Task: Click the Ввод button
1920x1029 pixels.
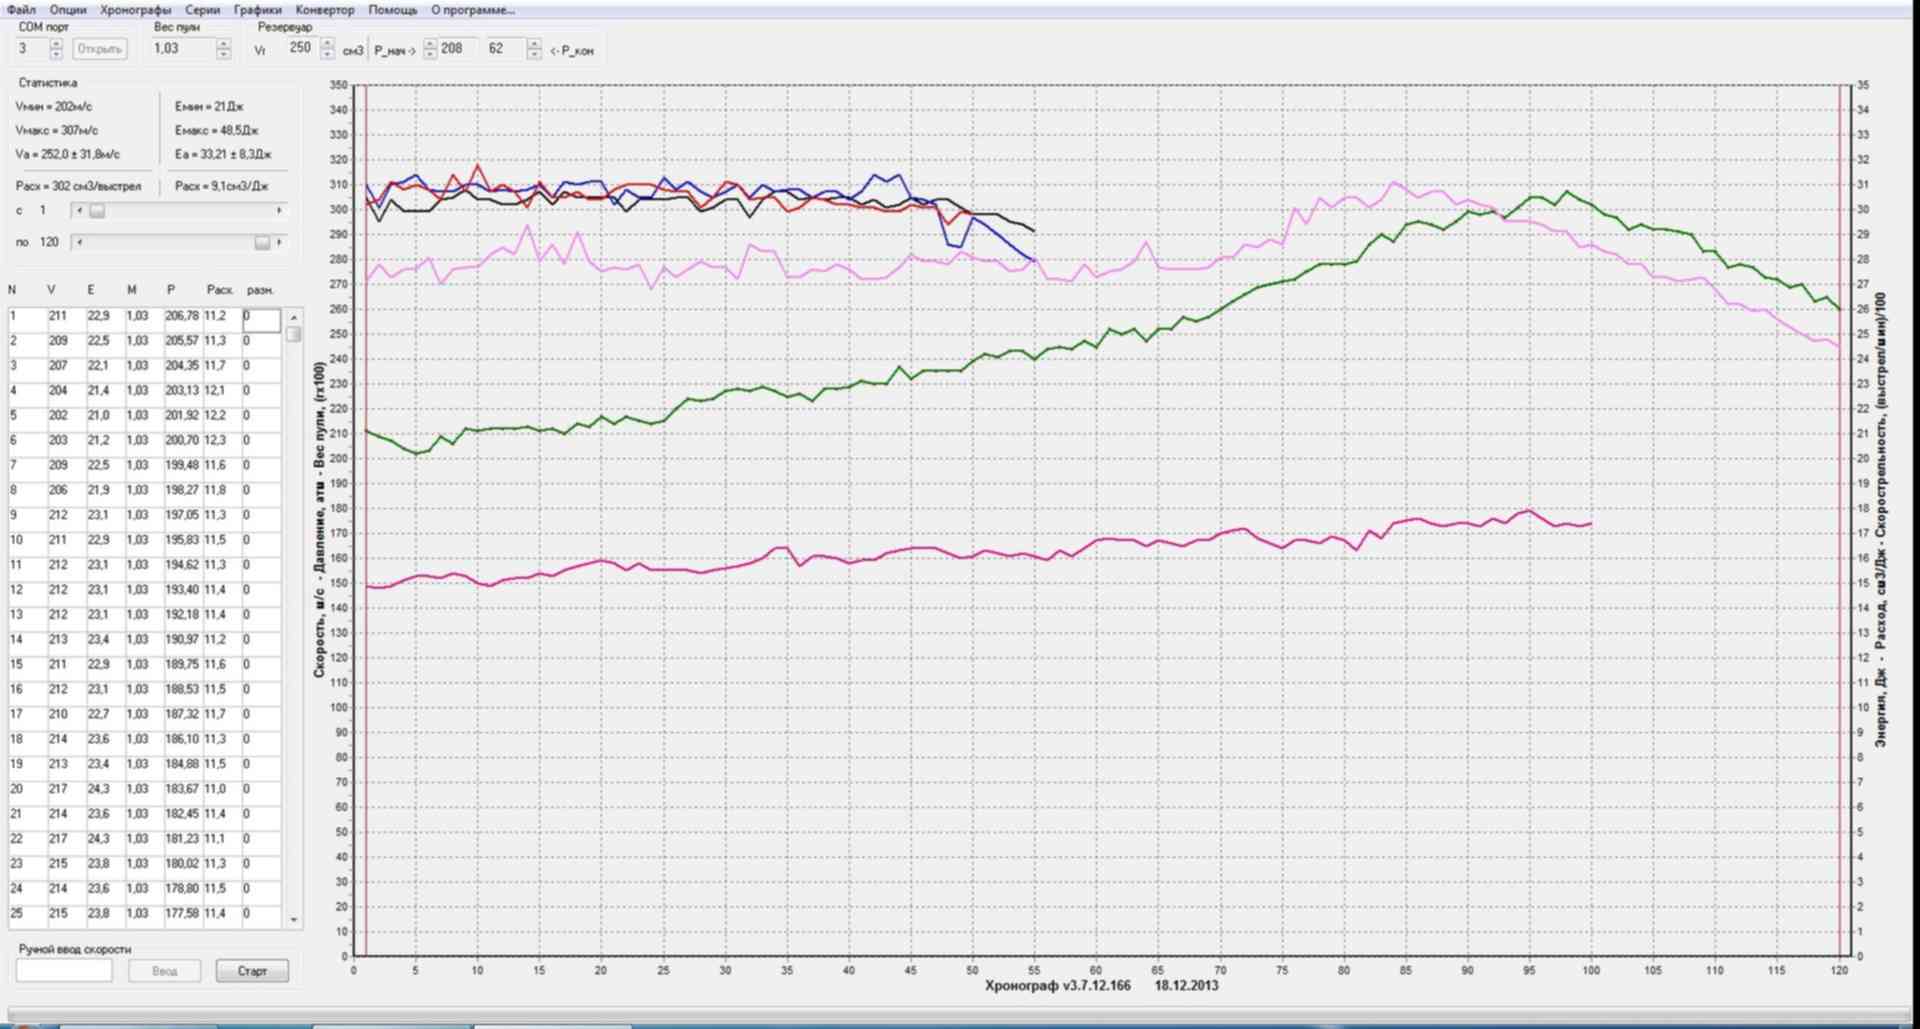Action: point(164,971)
